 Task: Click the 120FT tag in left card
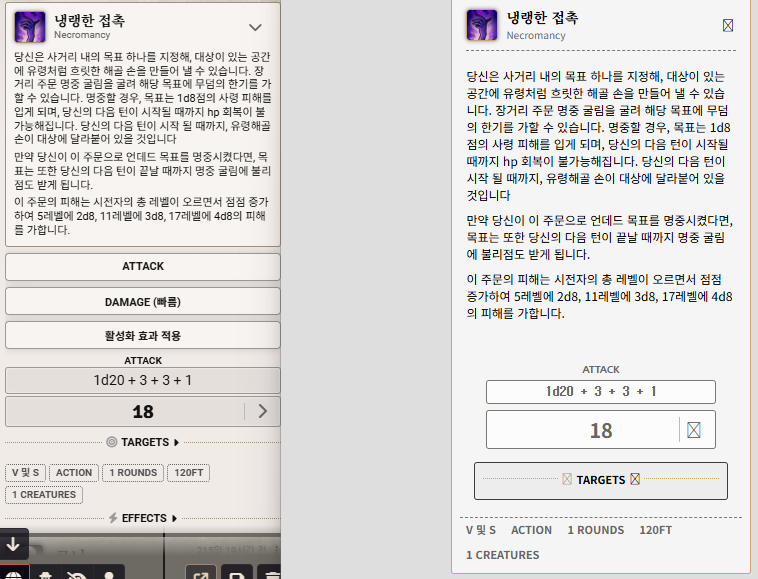189,473
